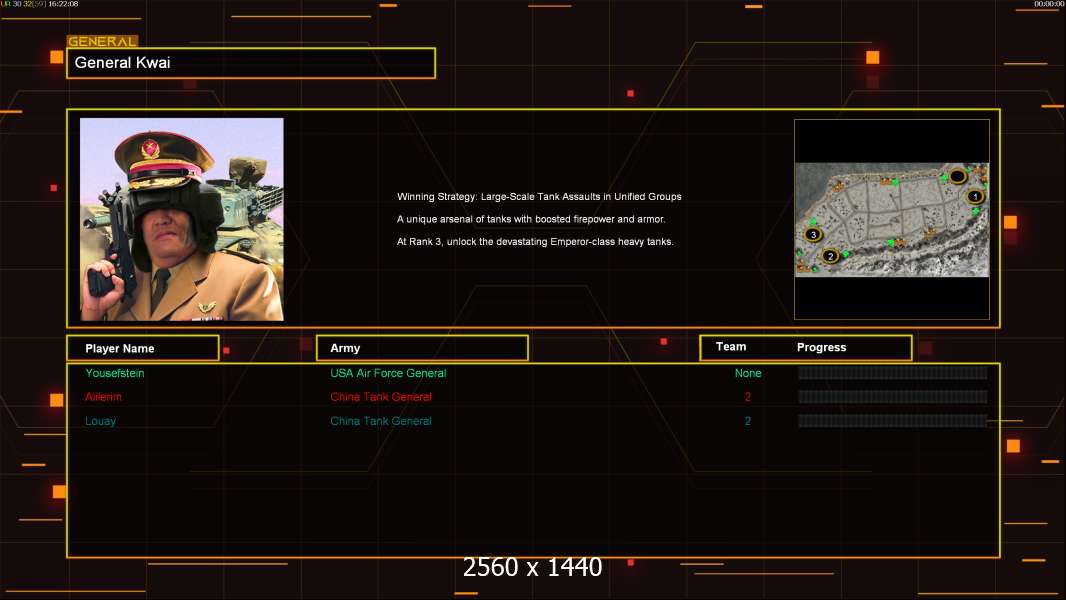
Task: Click Allerim's loading progress bar
Action: click(893, 397)
